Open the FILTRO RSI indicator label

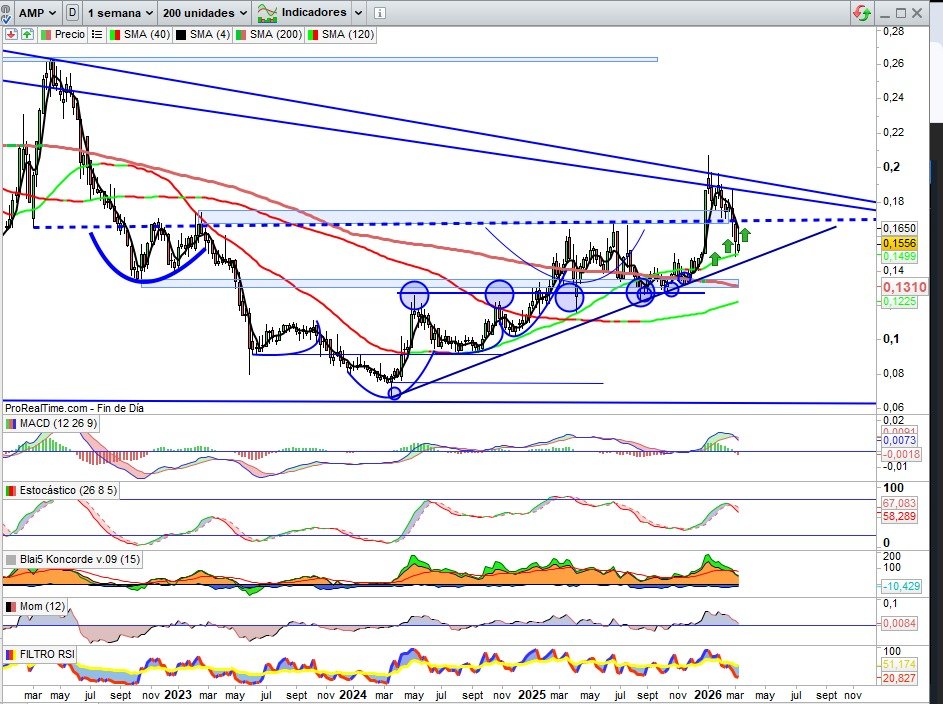pos(40,654)
